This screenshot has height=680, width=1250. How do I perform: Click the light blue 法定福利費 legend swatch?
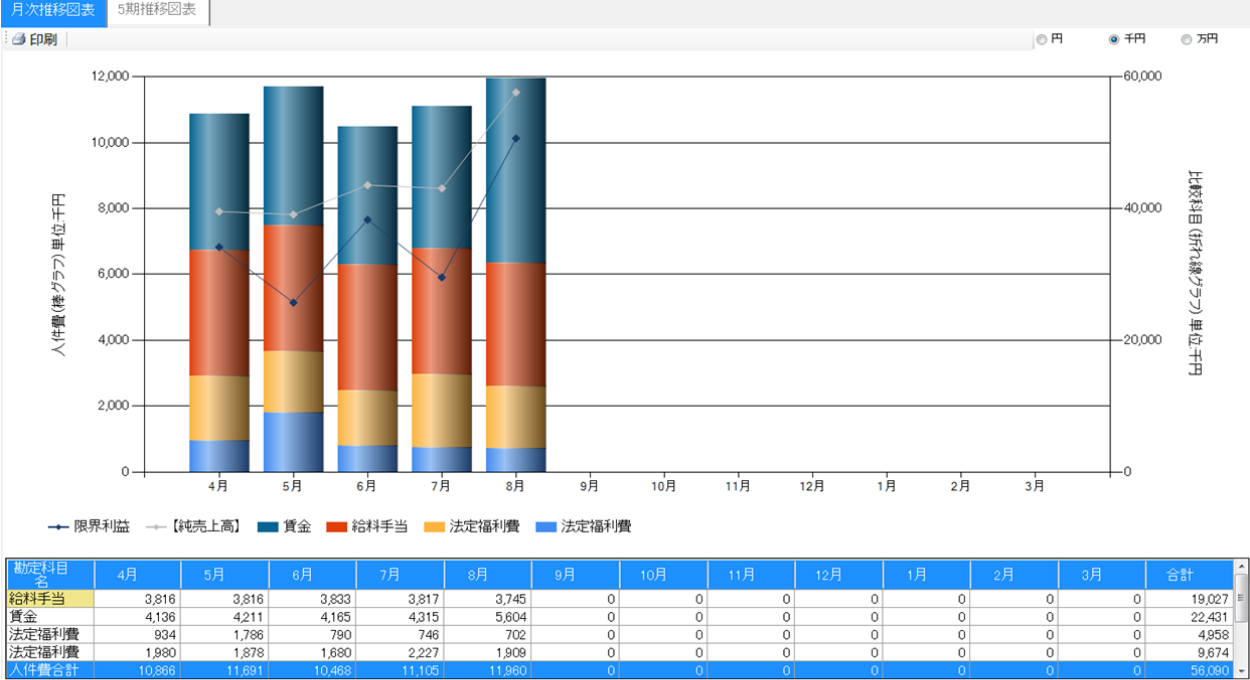pos(546,526)
